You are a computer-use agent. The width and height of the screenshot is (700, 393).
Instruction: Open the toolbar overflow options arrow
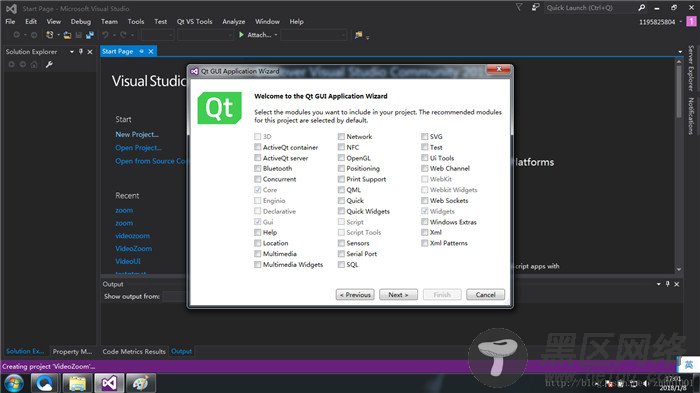click(367, 38)
